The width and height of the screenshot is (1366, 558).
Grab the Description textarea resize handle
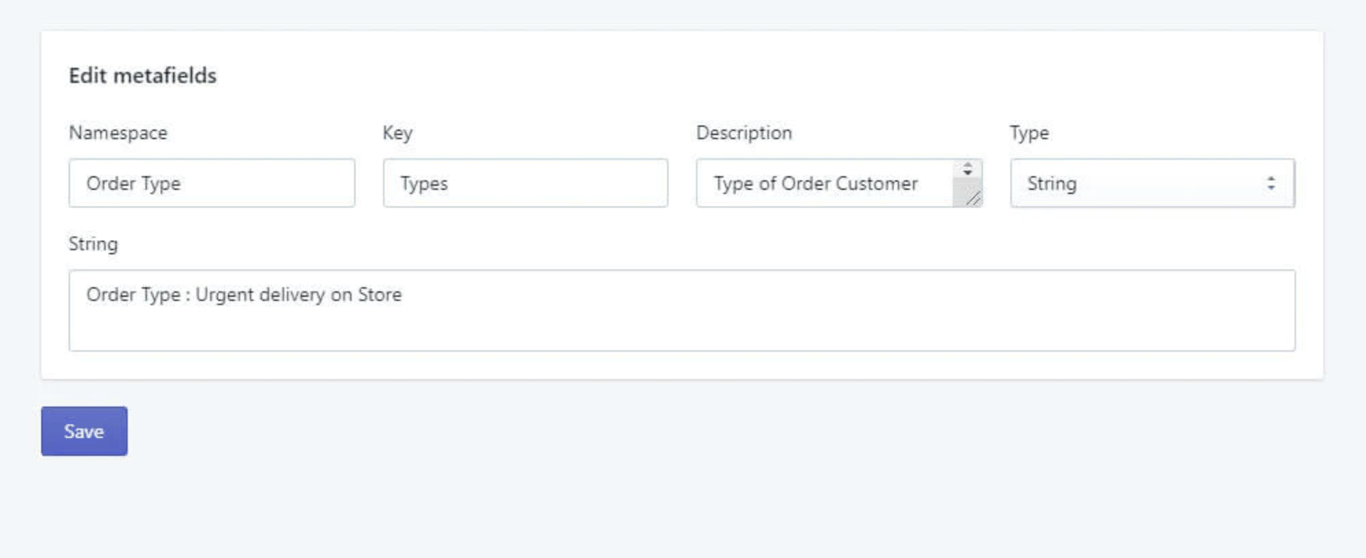tap(973, 199)
